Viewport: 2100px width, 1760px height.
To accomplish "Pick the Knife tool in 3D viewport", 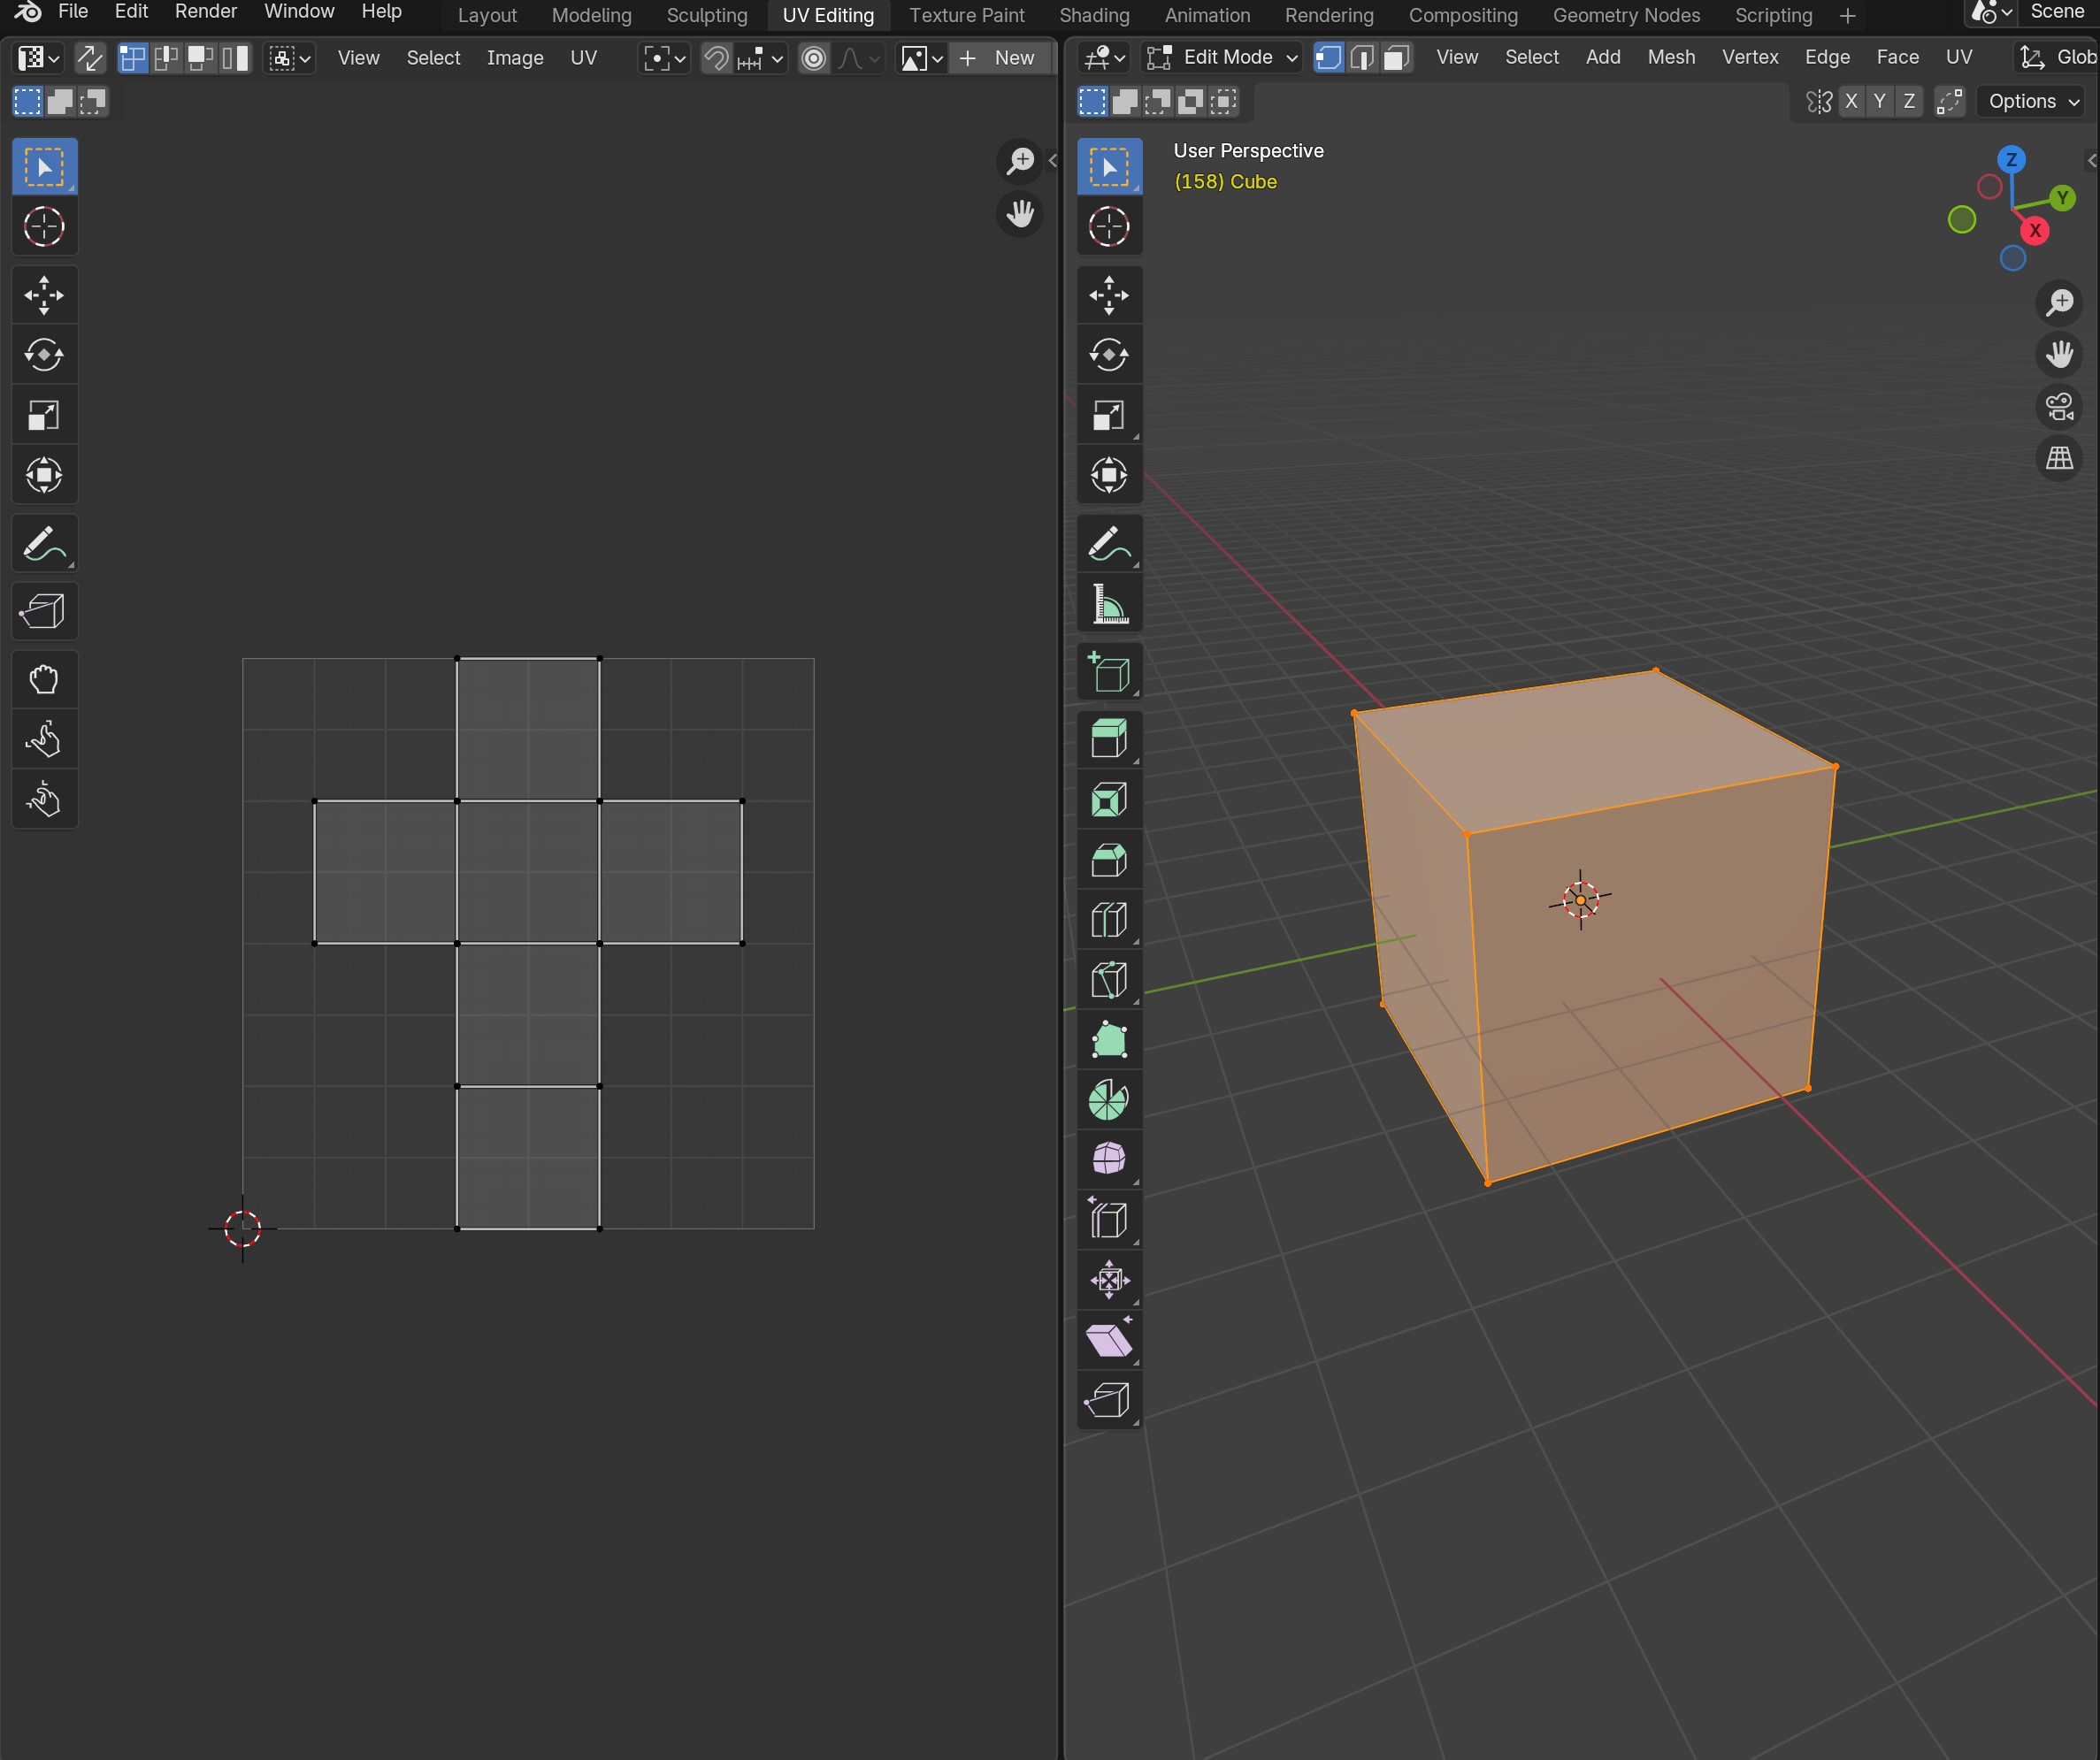I will [1109, 980].
